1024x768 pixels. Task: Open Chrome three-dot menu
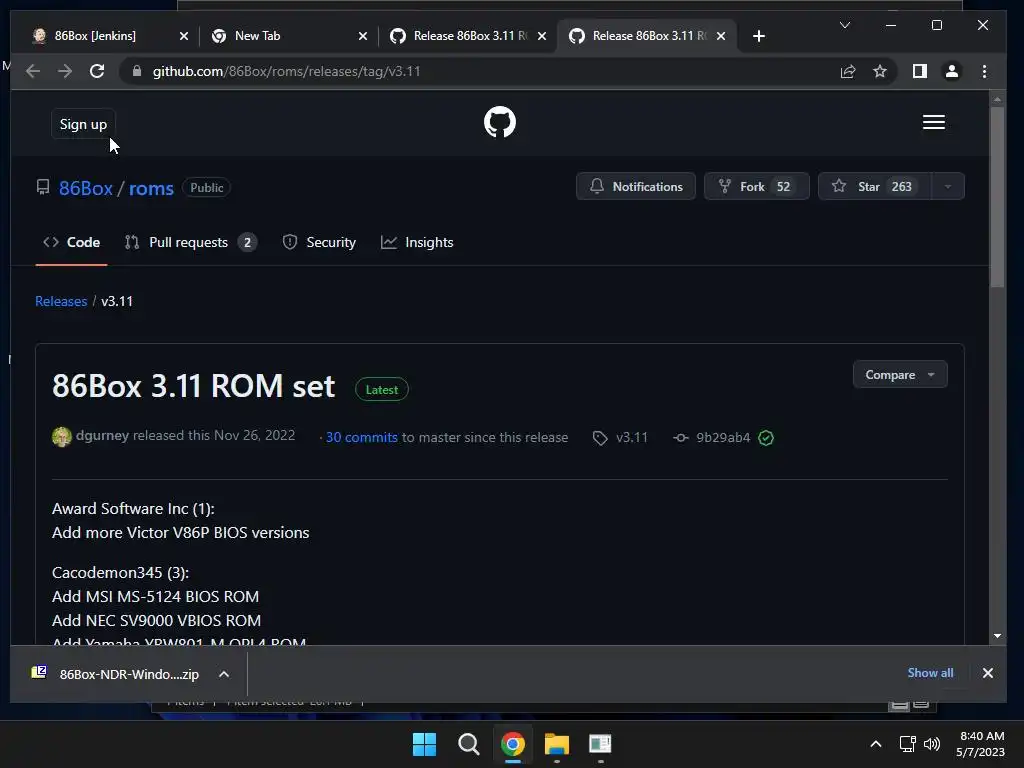pyautogui.click(x=984, y=71)
